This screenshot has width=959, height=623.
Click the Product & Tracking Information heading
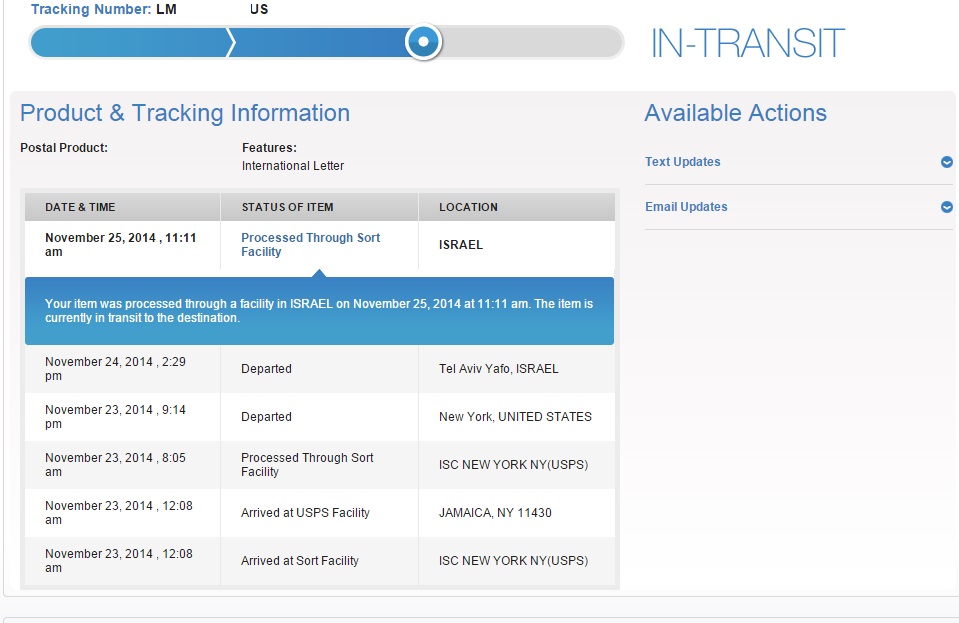(x=185, y=113)
